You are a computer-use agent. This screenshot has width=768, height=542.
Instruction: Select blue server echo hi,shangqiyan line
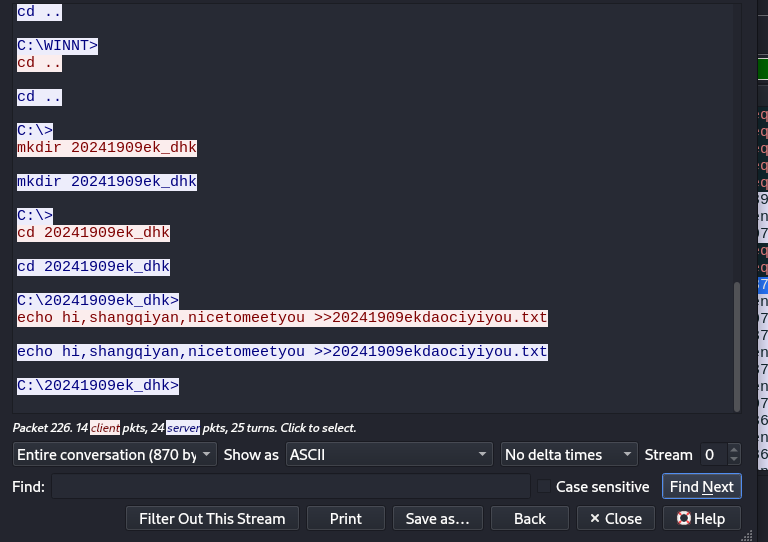[282, 352]
